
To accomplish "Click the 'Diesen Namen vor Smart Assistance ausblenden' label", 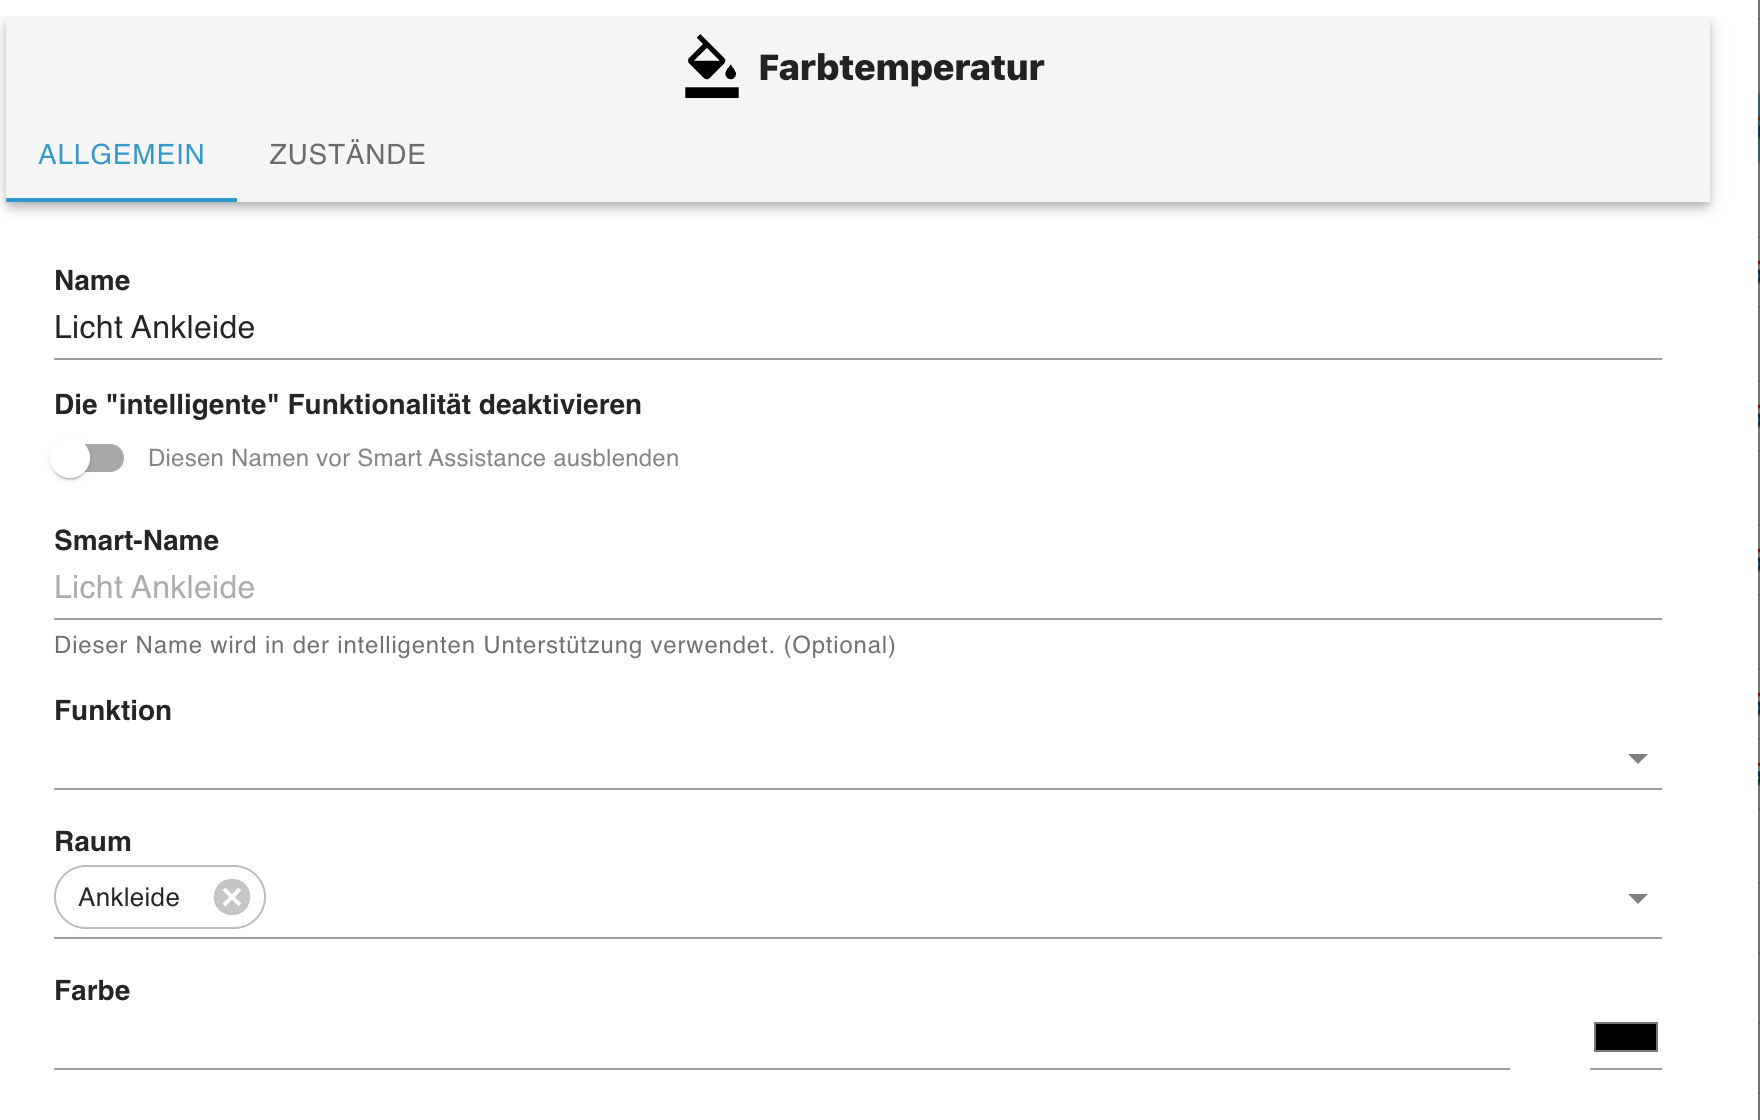I will [413, 458].
